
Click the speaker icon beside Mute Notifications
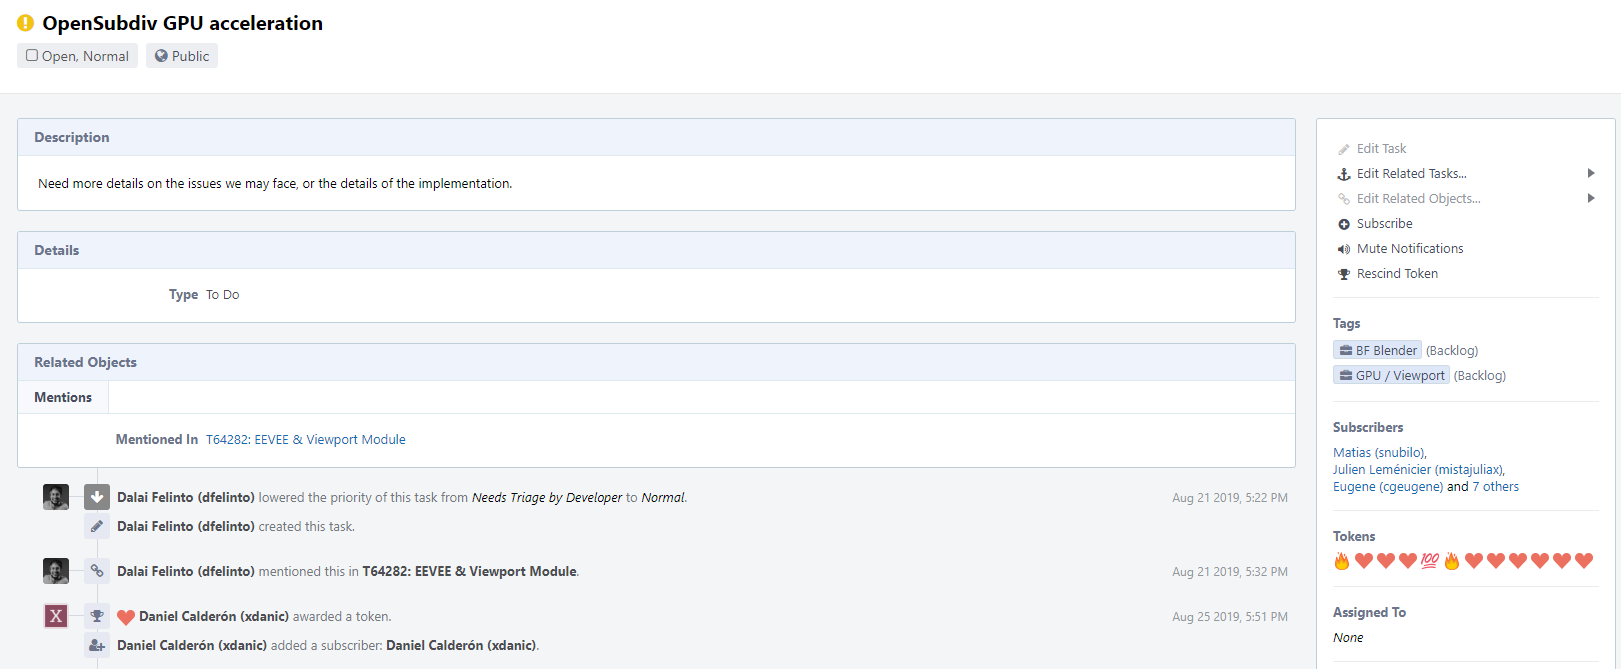pyautogui.click(x=1344, y=249)
